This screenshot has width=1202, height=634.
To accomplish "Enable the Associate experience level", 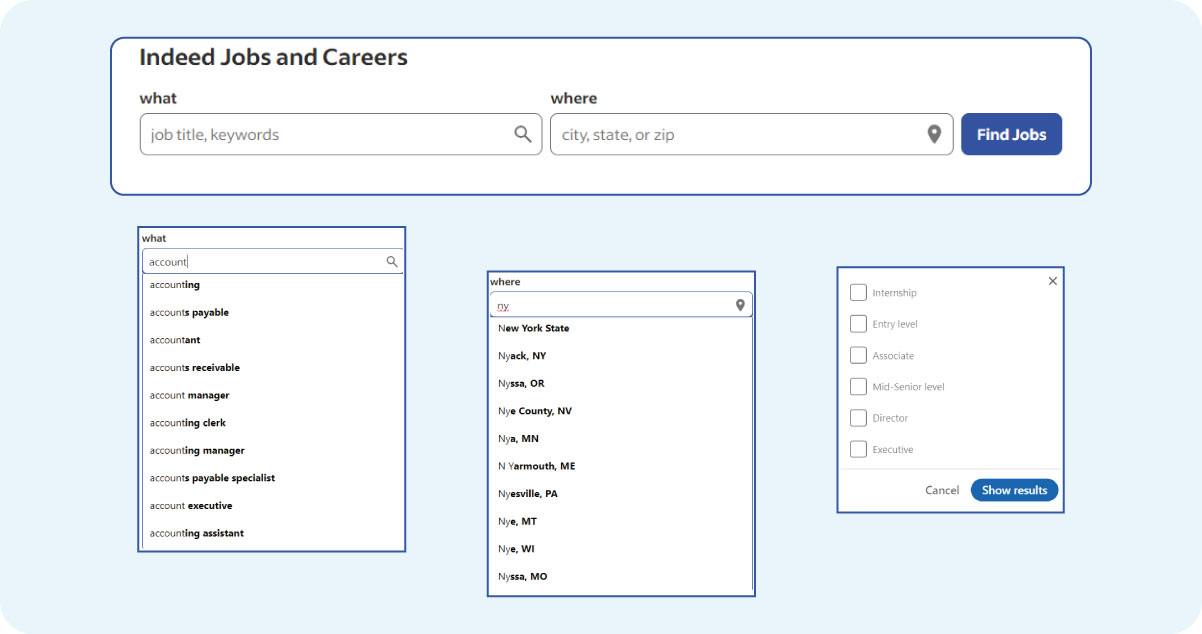I will pyautogui.click(x=858, y=355).
